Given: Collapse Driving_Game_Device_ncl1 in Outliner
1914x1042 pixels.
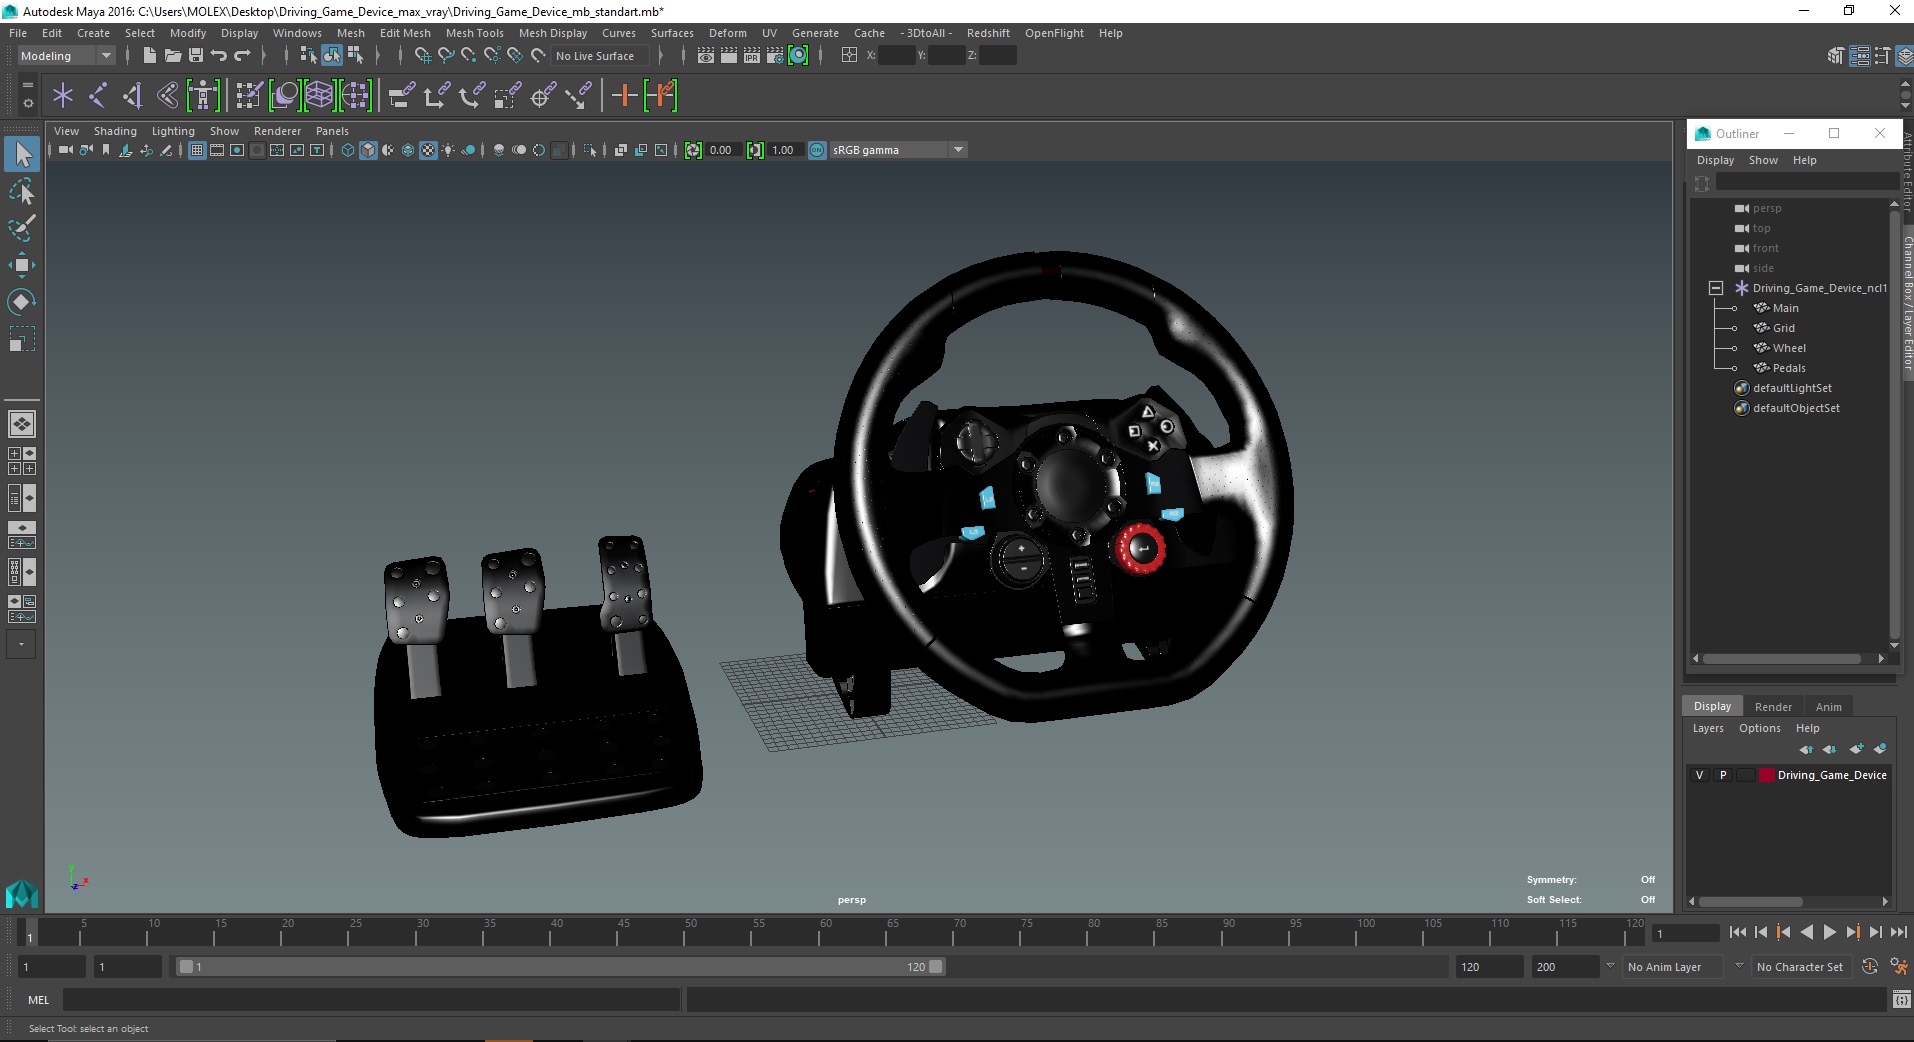Looking at the screenshot, I should click(1716, 288).
